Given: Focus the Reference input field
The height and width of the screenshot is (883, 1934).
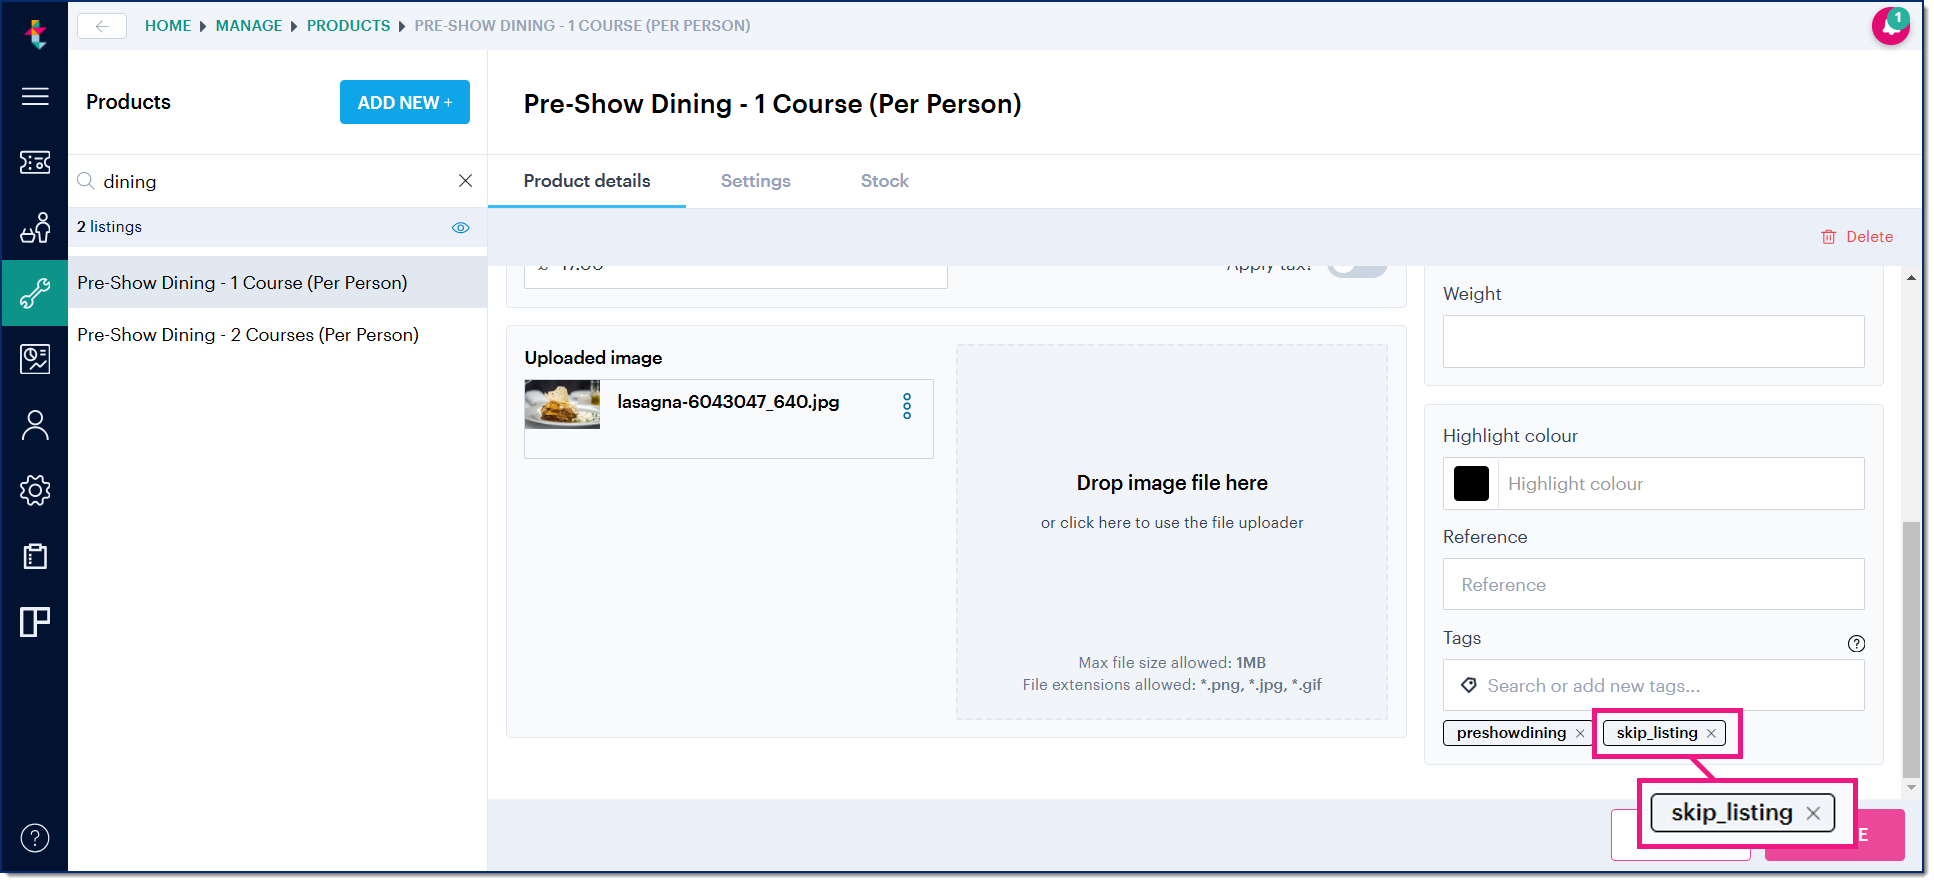Looking at the screenshot, I should click(1653, 584).
